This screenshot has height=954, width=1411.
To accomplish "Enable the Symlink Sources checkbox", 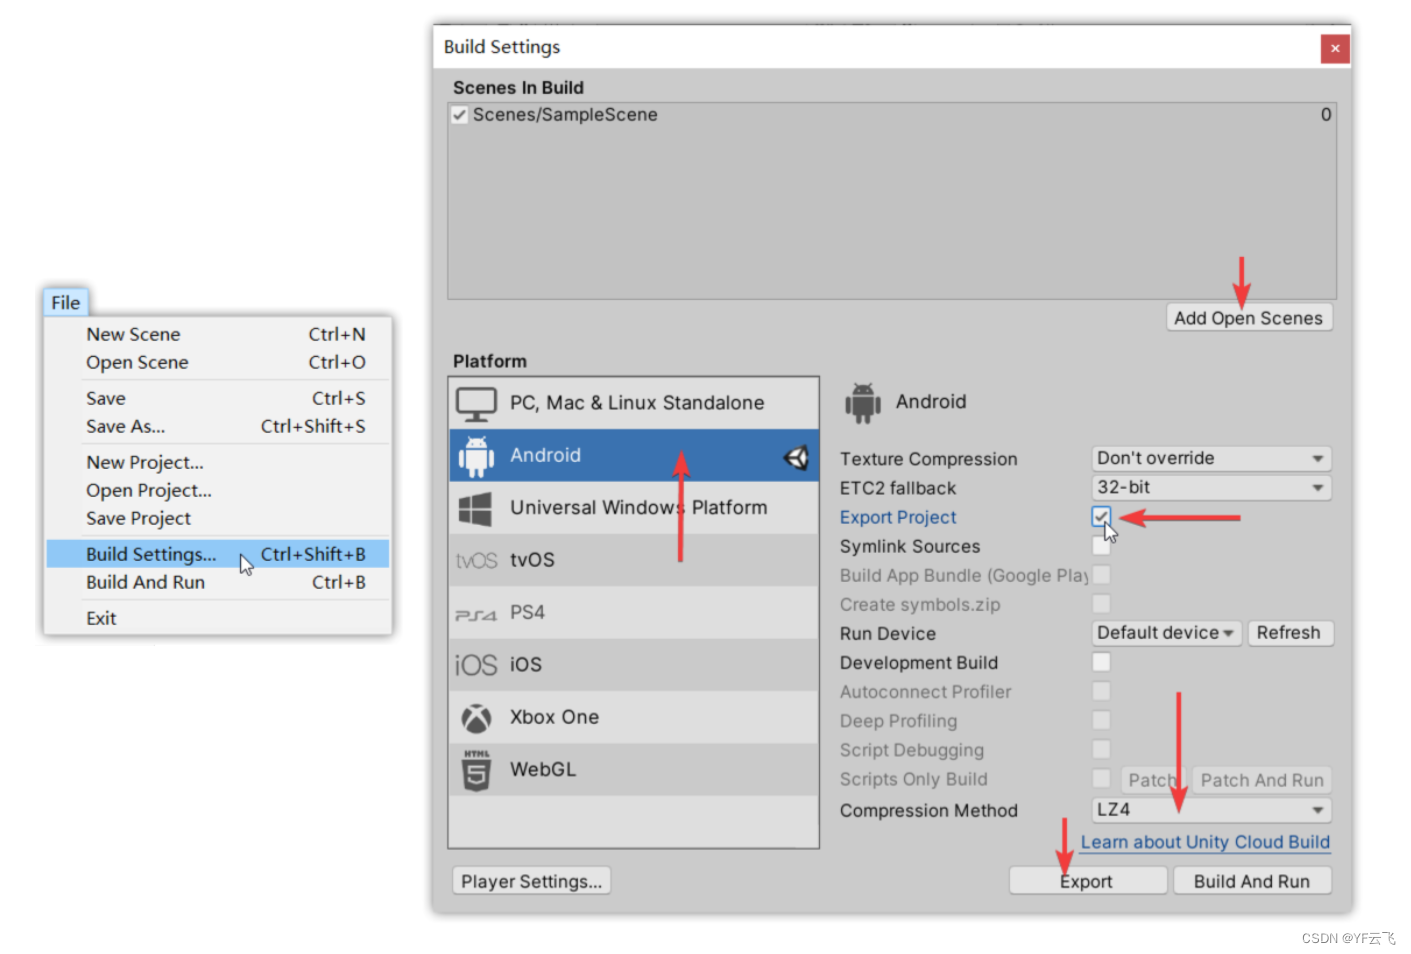I will point(1101,546).
